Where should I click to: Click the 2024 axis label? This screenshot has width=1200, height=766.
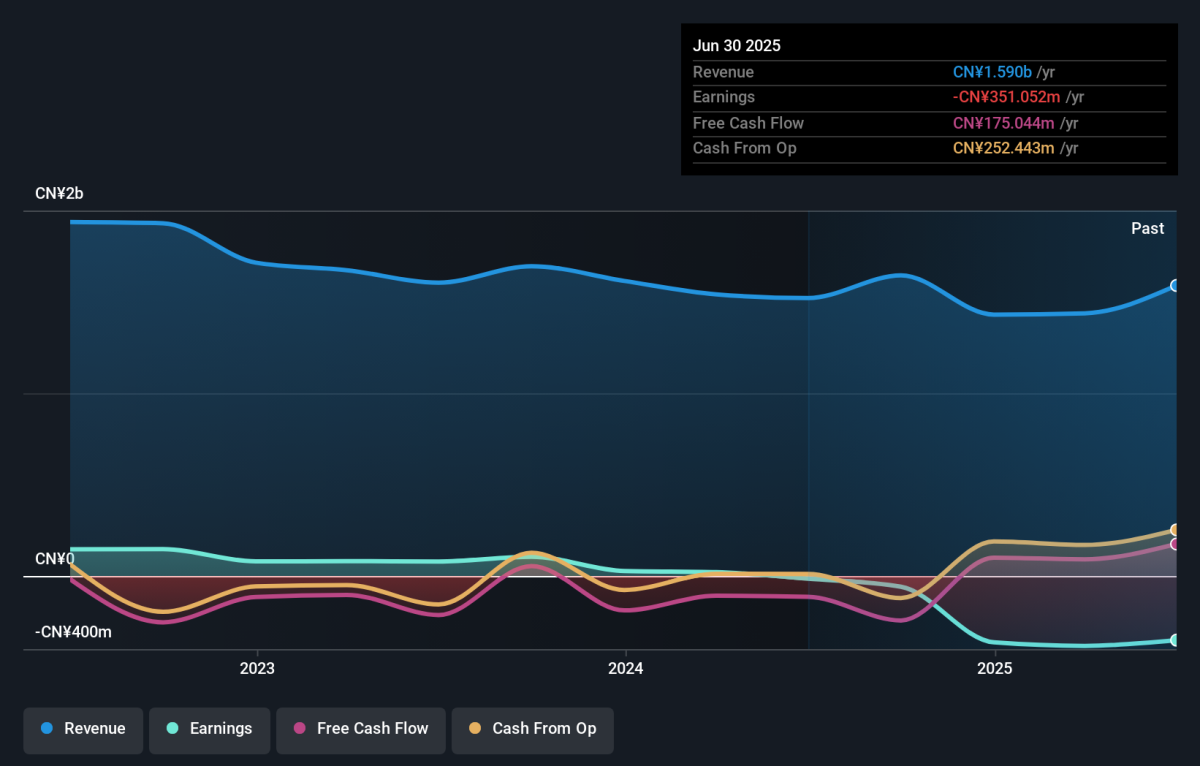click(625, 668)
